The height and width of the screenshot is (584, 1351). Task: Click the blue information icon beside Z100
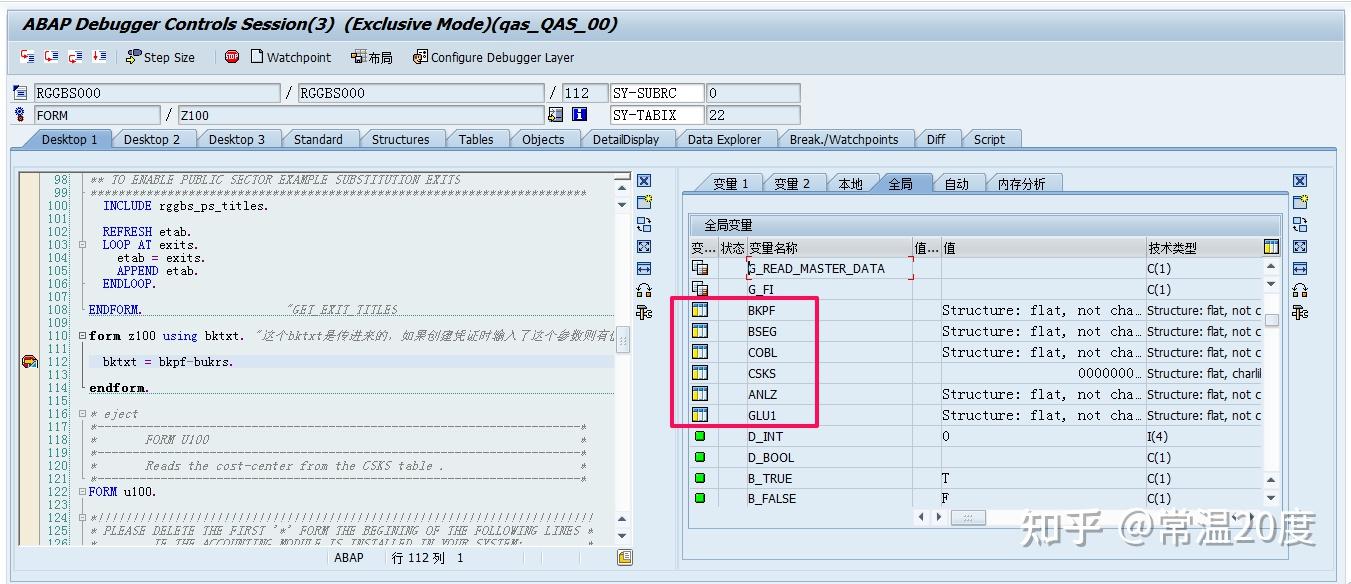point(579,115)
